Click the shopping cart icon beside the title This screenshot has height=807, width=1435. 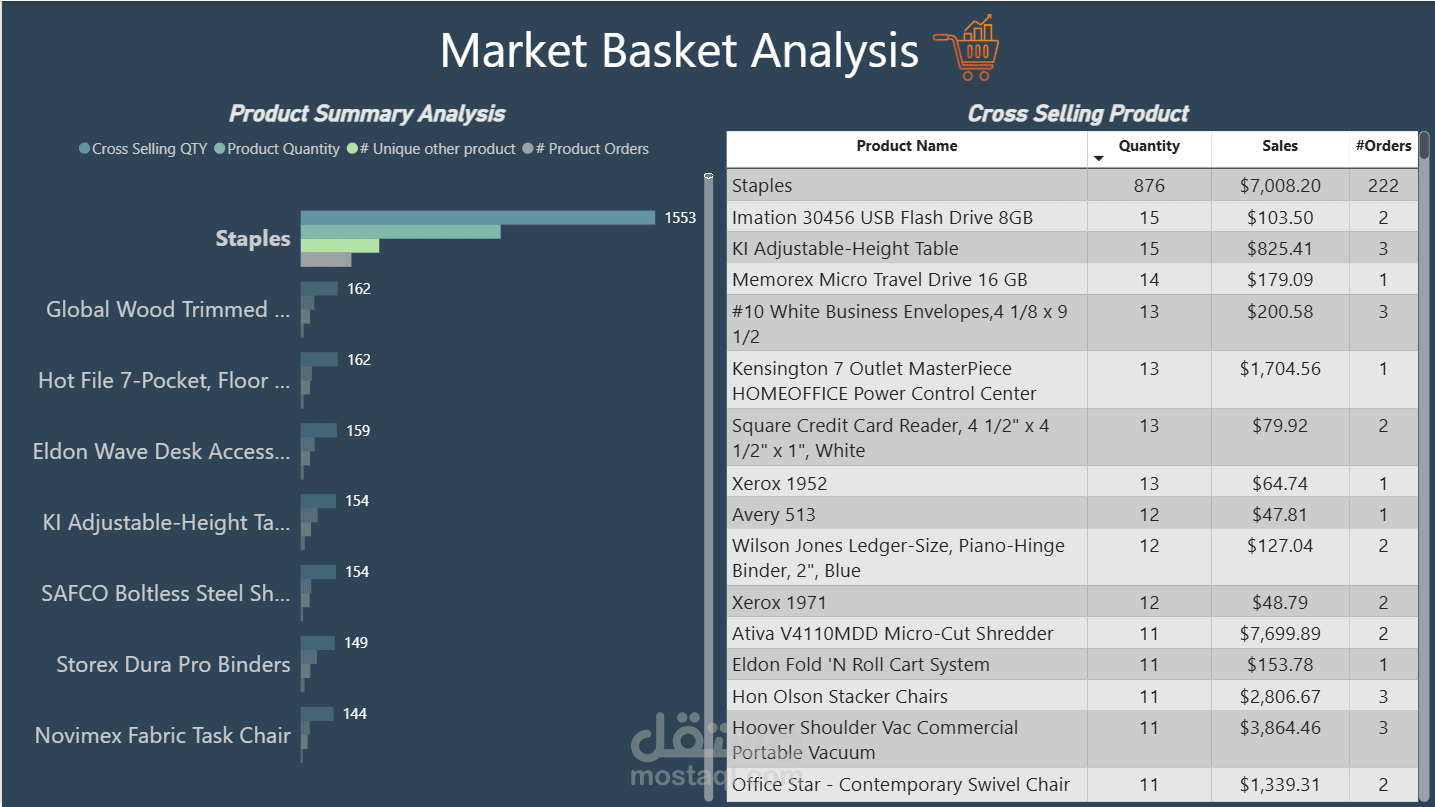click(967, 48)
